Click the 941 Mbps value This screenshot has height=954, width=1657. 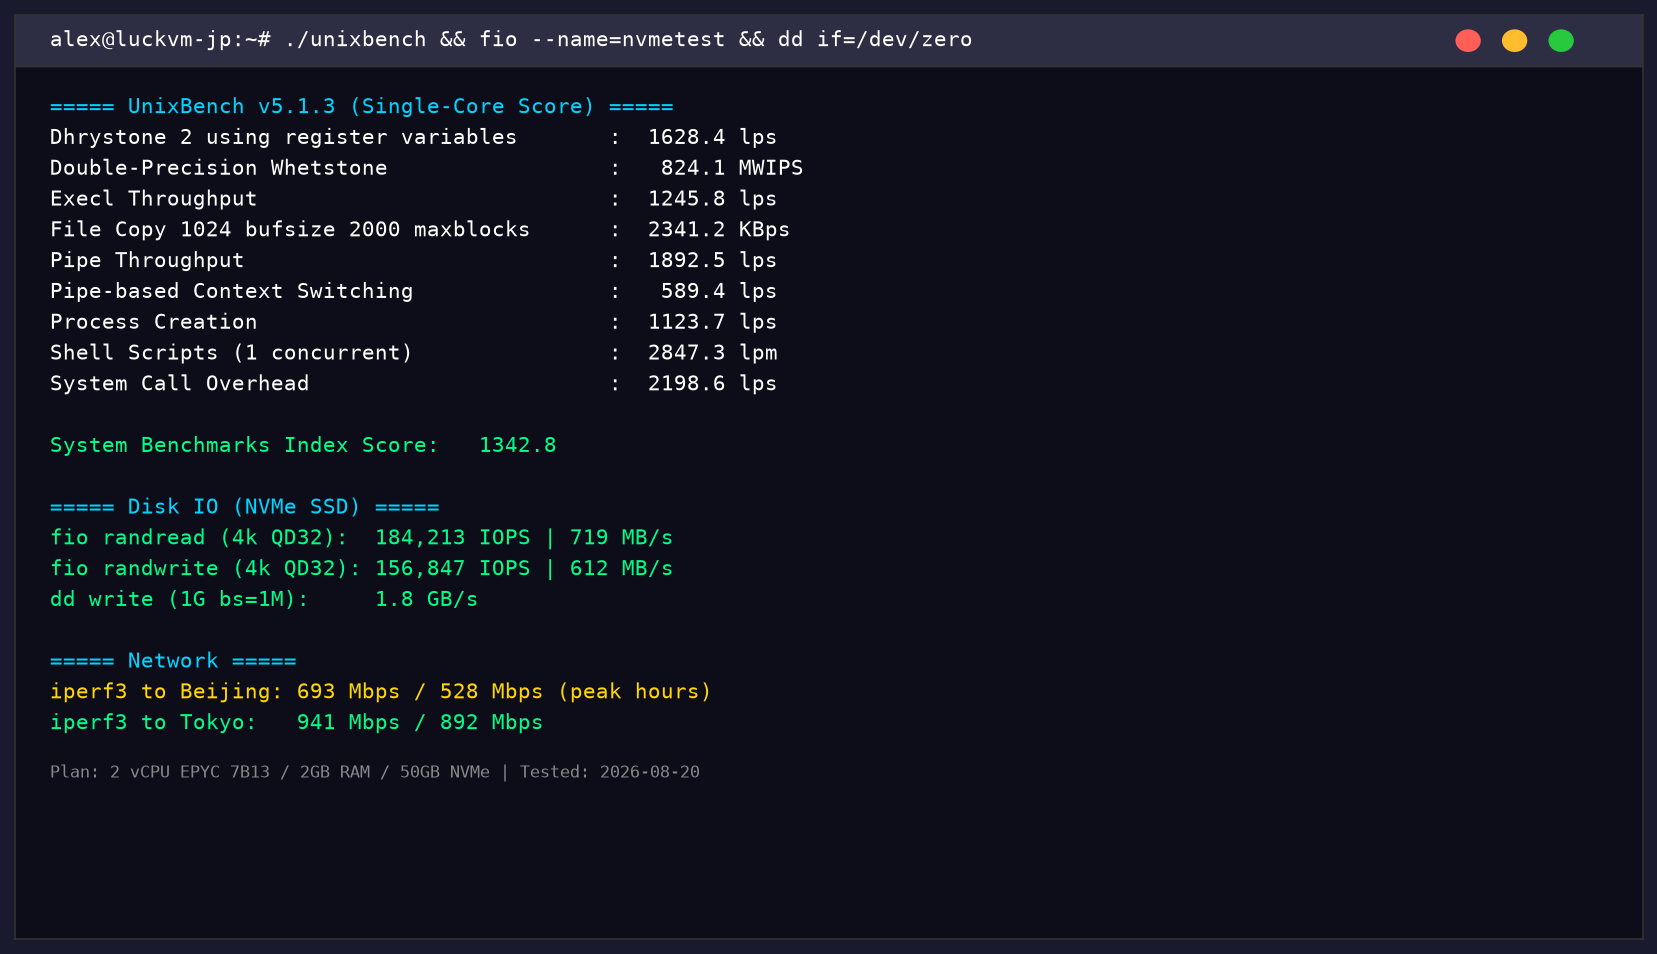pos(348,723)
